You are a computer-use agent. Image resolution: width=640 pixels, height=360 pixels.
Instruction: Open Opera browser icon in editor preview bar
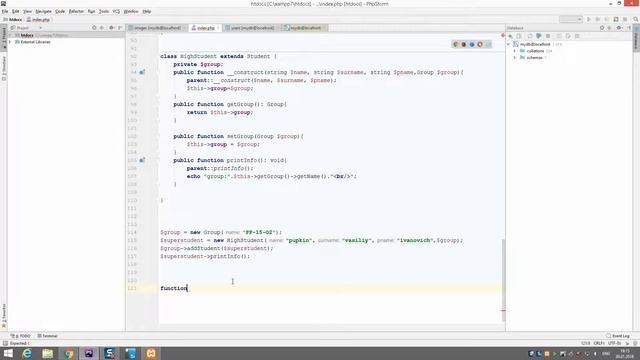click(480, 44)
